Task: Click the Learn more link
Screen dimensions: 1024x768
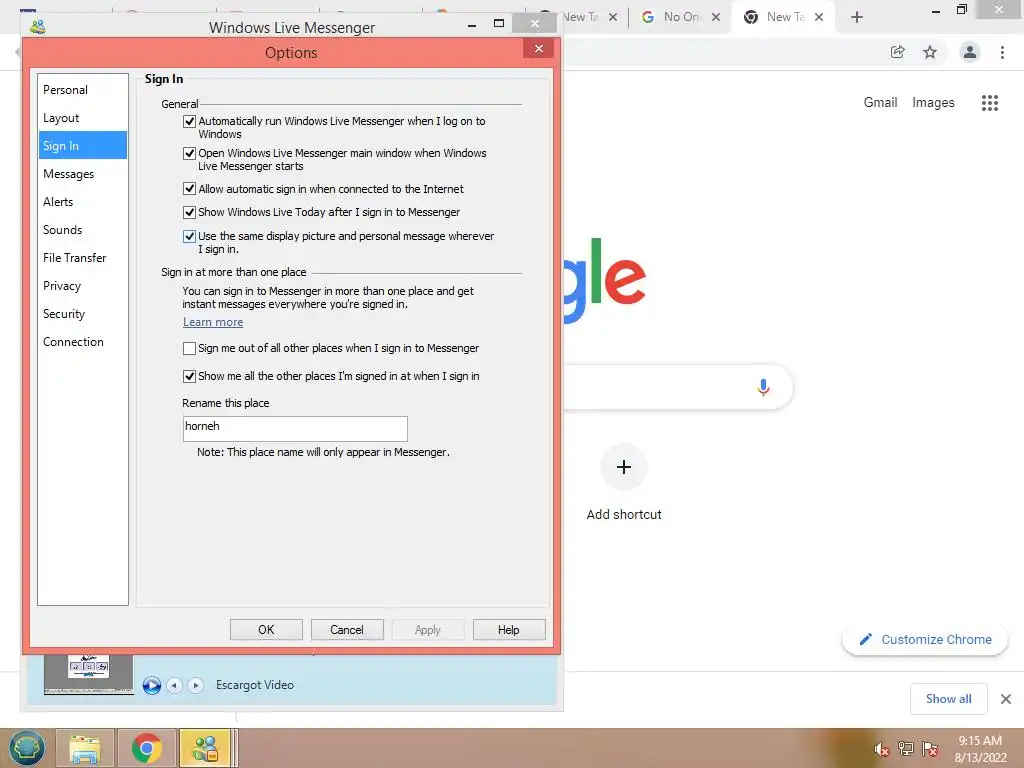Action: (x=213, y=322)
